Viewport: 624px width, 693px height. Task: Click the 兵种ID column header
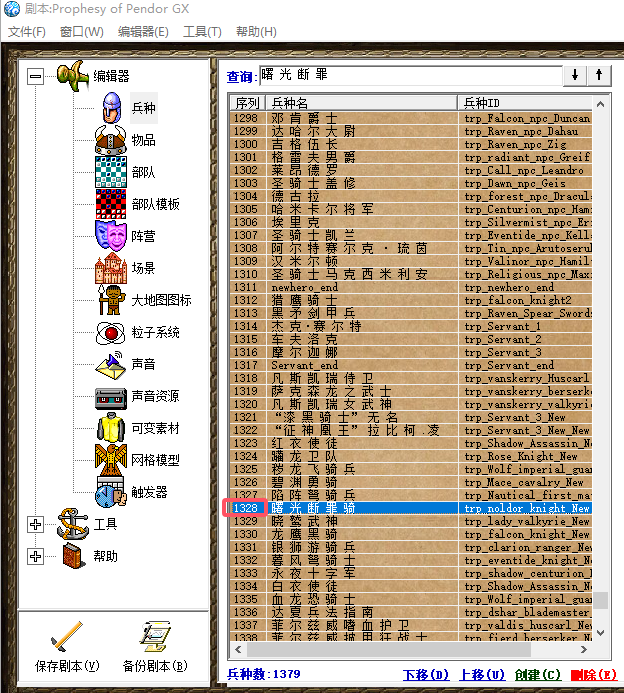pyautogui.click(x=525, y=103)
